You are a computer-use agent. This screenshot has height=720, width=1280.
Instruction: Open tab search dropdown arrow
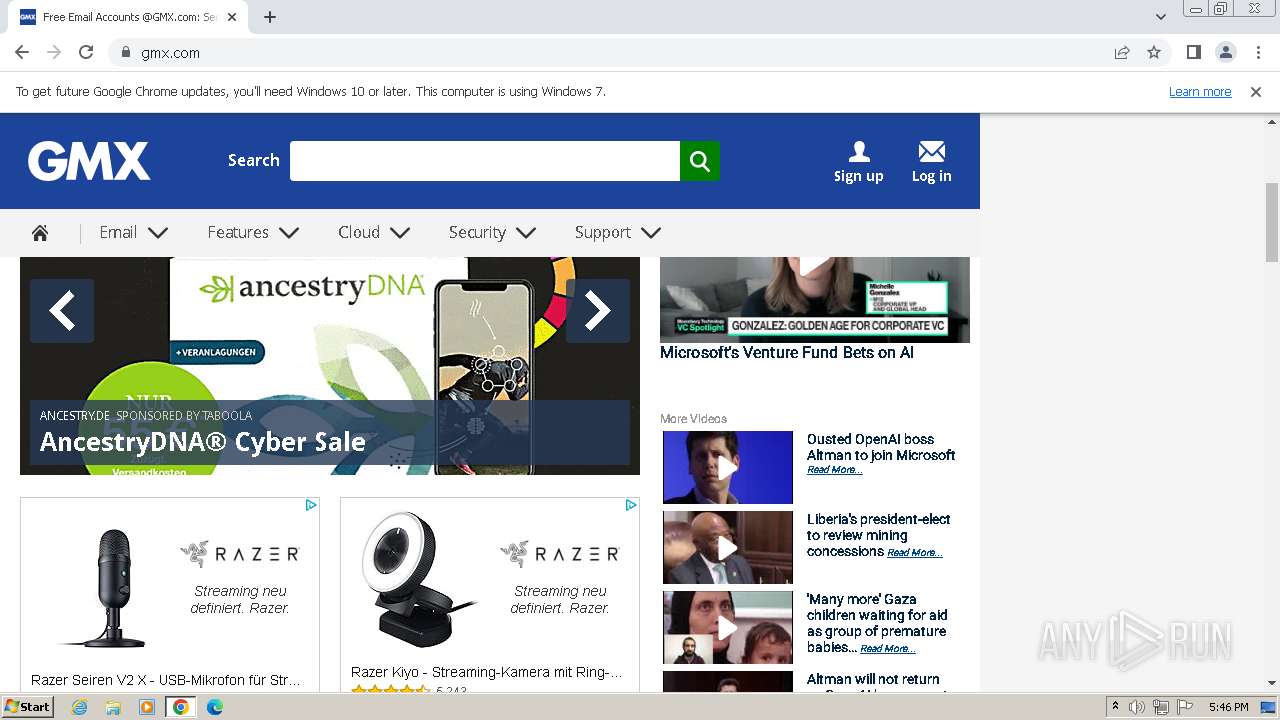click(x=1161, y=17)
